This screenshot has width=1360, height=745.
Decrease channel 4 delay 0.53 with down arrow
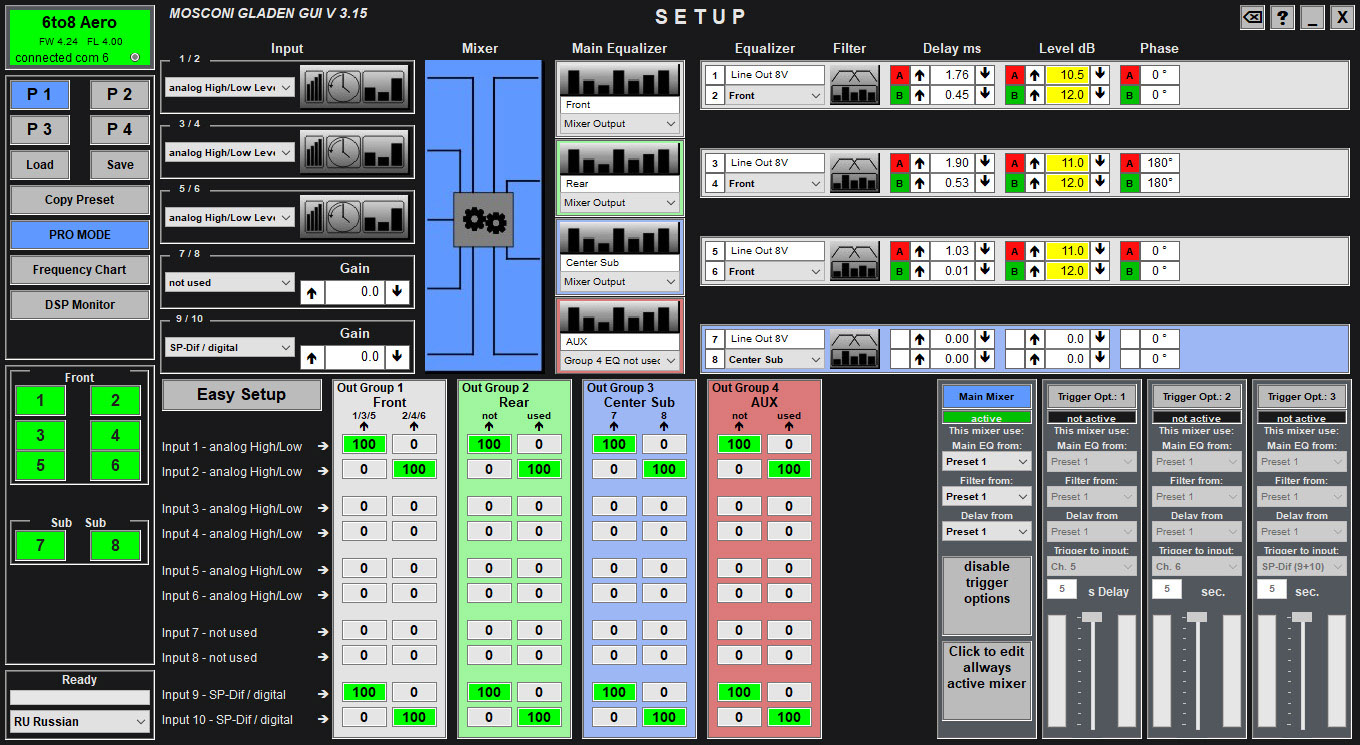(985, 183)
